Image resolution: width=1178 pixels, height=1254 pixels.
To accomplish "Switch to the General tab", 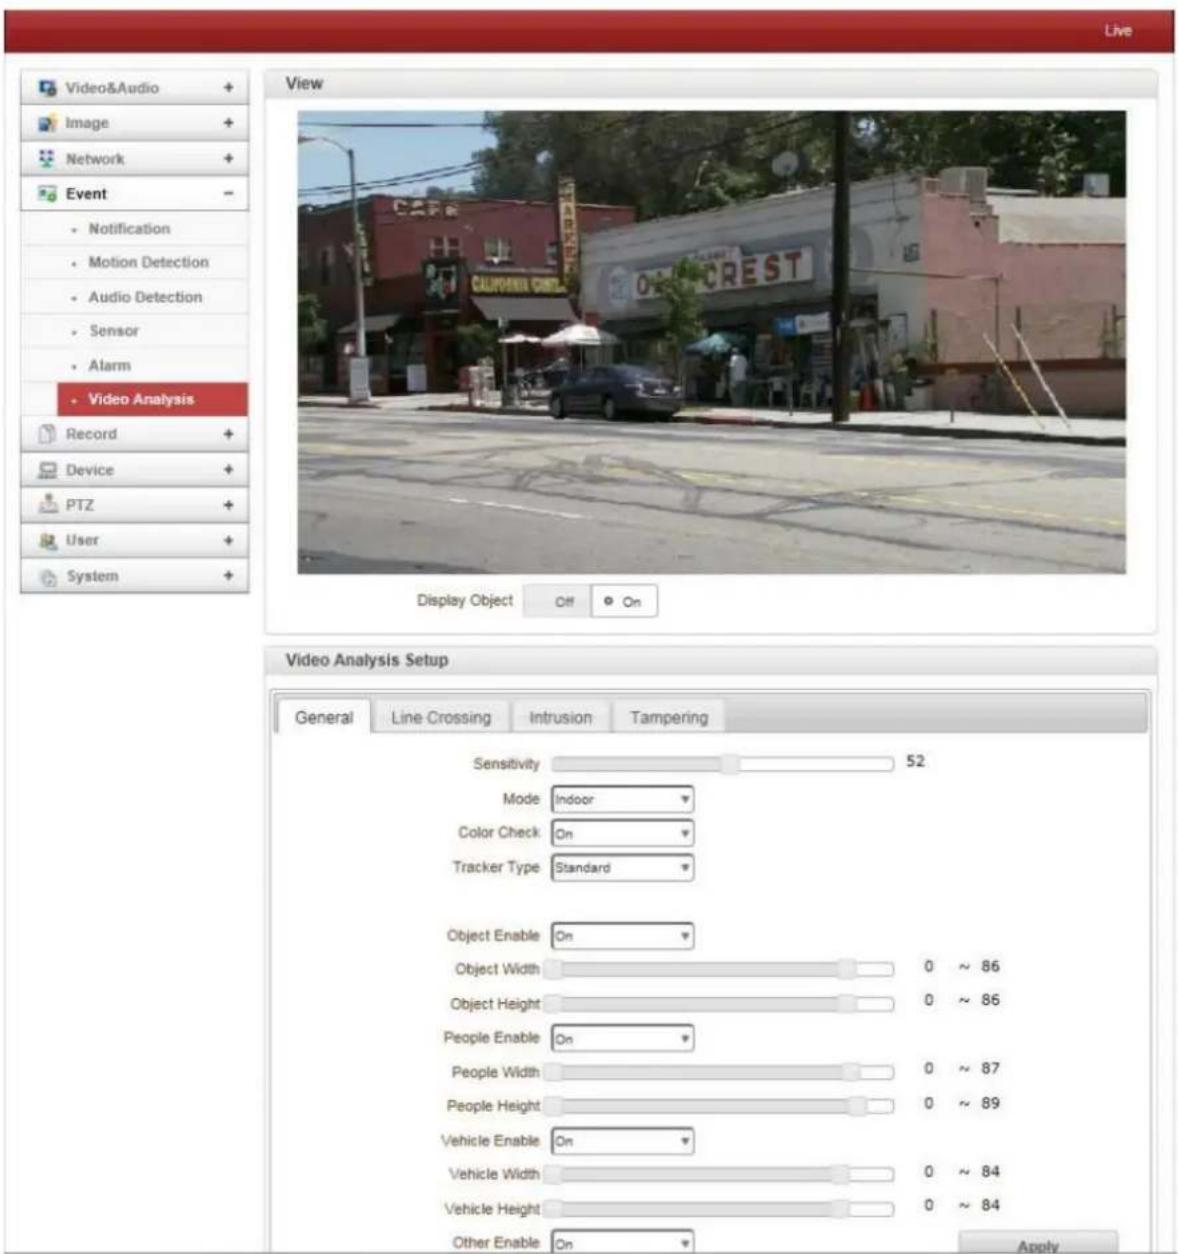I will (x=324, y=717).
